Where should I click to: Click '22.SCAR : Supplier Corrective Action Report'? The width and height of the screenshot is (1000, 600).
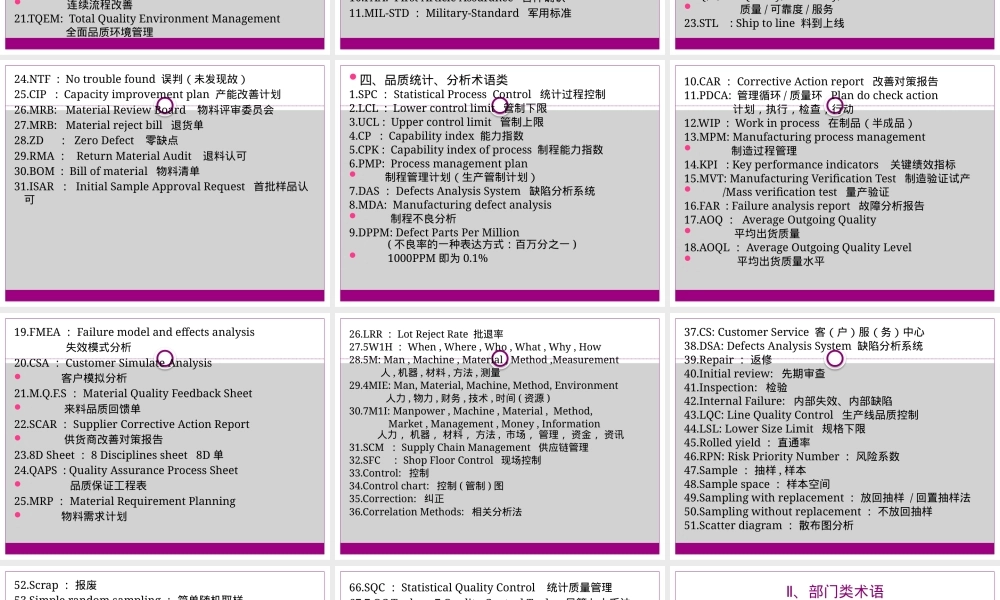[x=132, y=424]
